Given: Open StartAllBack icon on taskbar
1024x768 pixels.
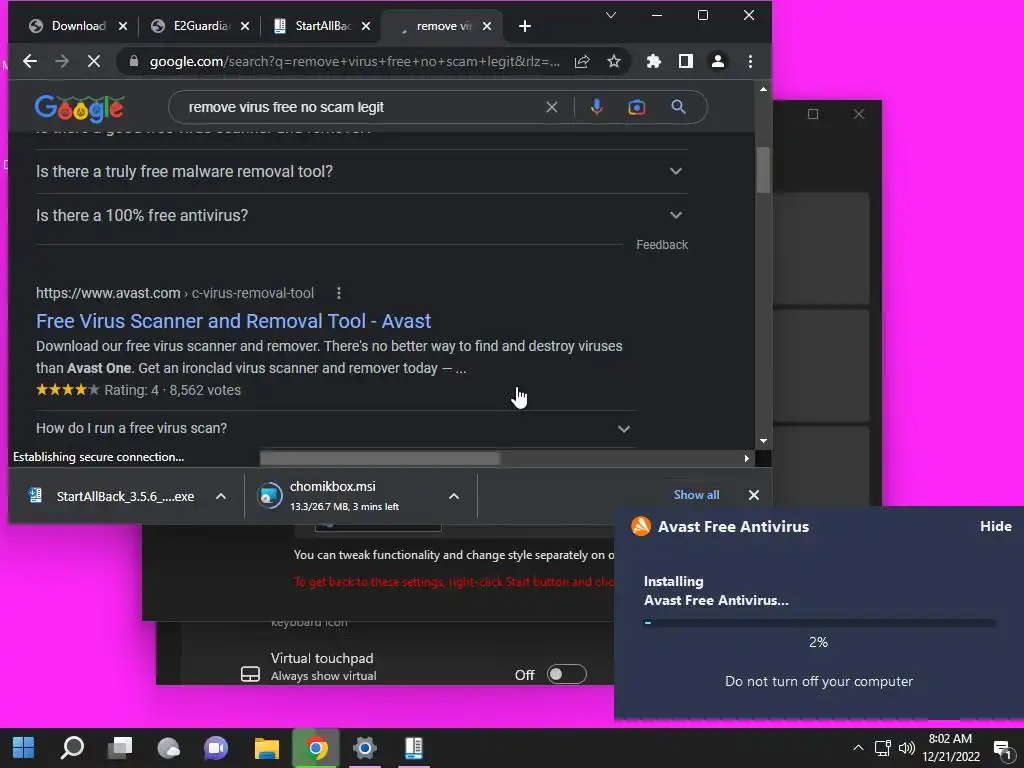Looking at the screenshot, I should 413,748.
